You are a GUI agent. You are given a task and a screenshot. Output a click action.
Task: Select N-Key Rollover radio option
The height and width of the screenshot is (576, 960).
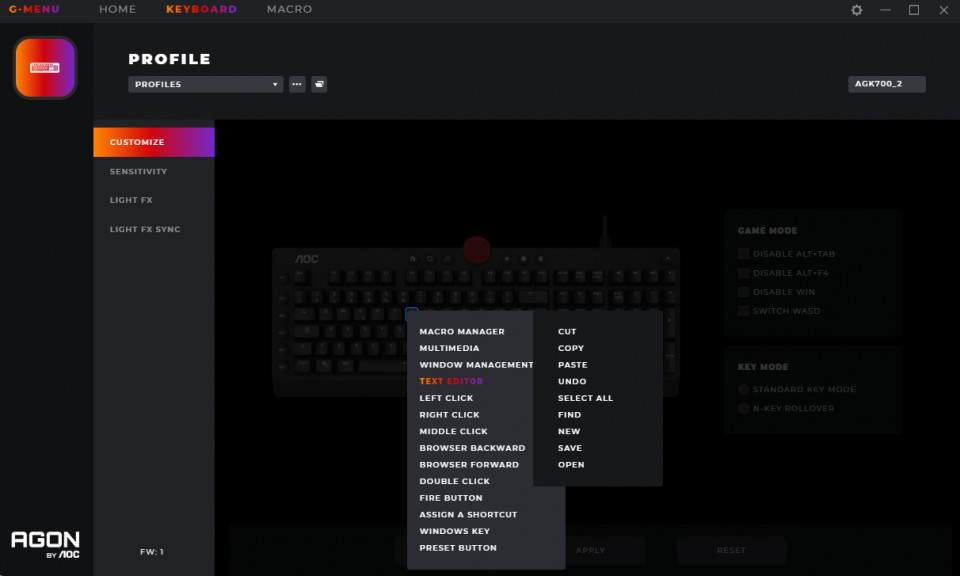click(x=743, y=408)
